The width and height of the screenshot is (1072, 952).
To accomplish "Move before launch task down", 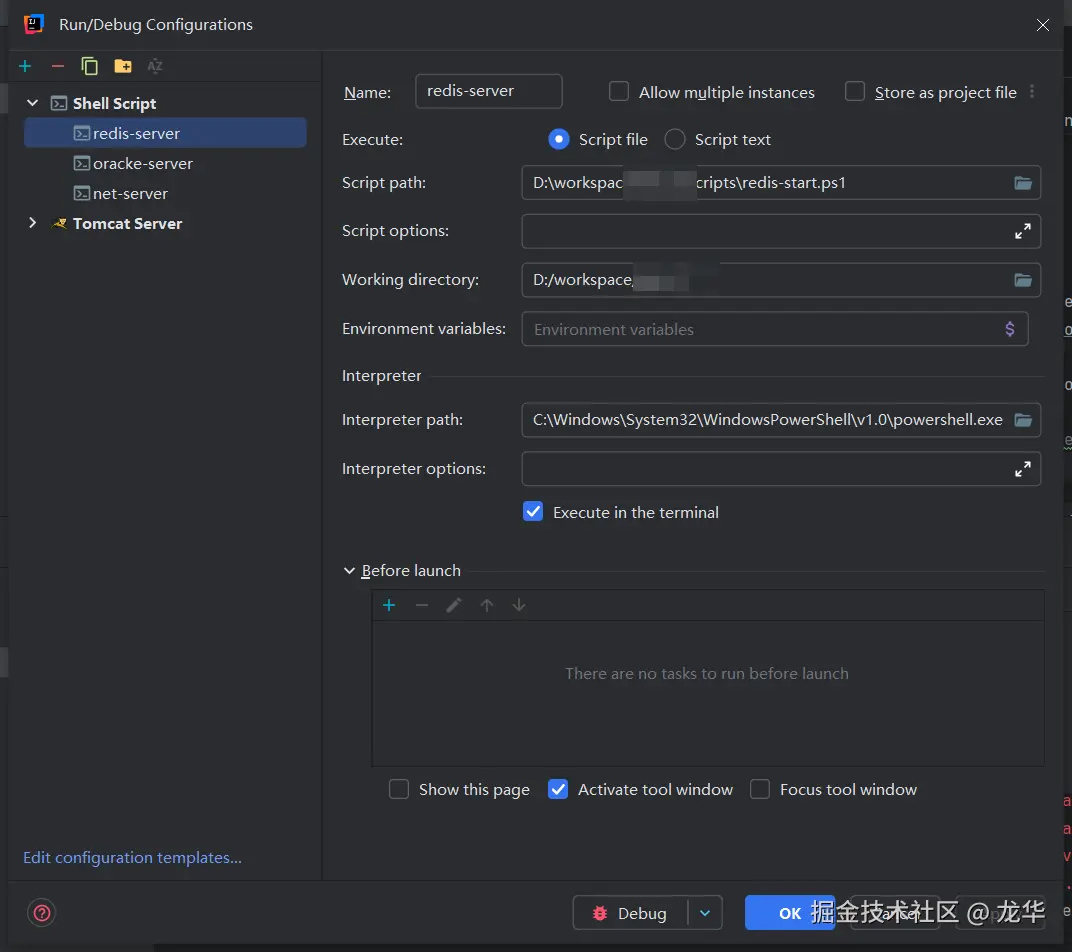I will pyautogui.click(x=519, y=605).
